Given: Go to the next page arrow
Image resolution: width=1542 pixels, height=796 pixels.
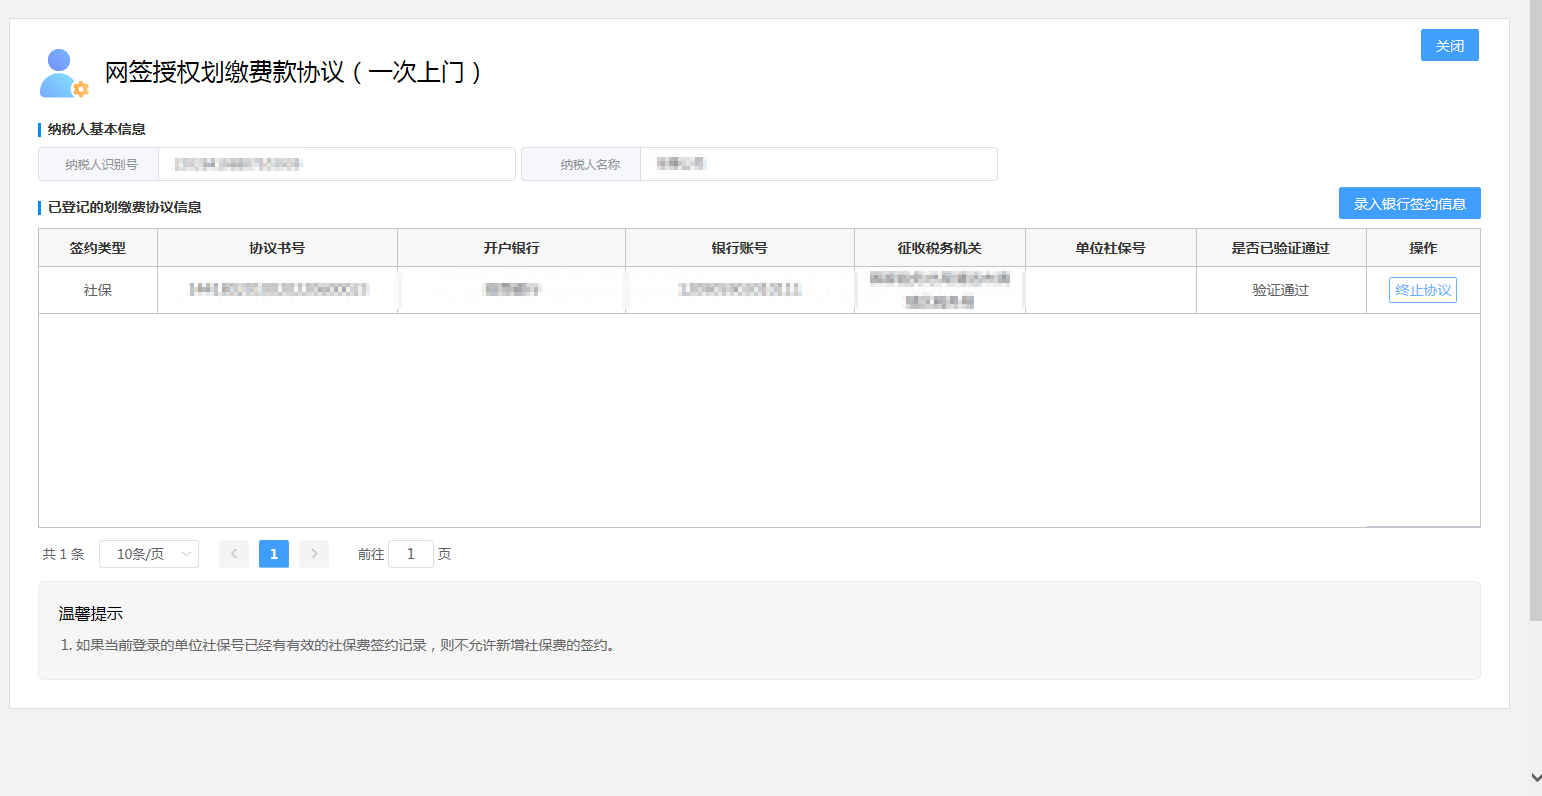Looking at the screenshot, I should click(314, 554).
